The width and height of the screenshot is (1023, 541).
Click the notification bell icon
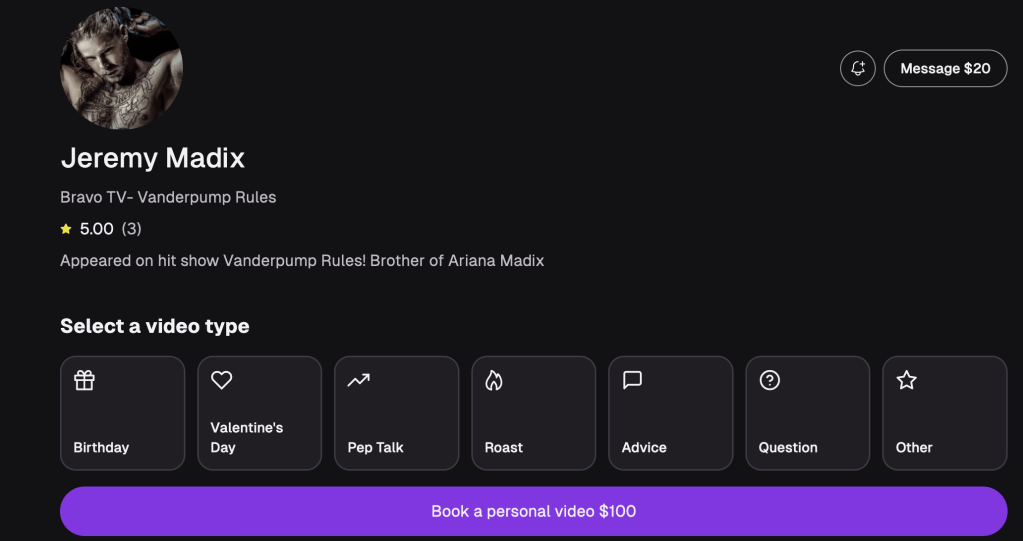857,69
